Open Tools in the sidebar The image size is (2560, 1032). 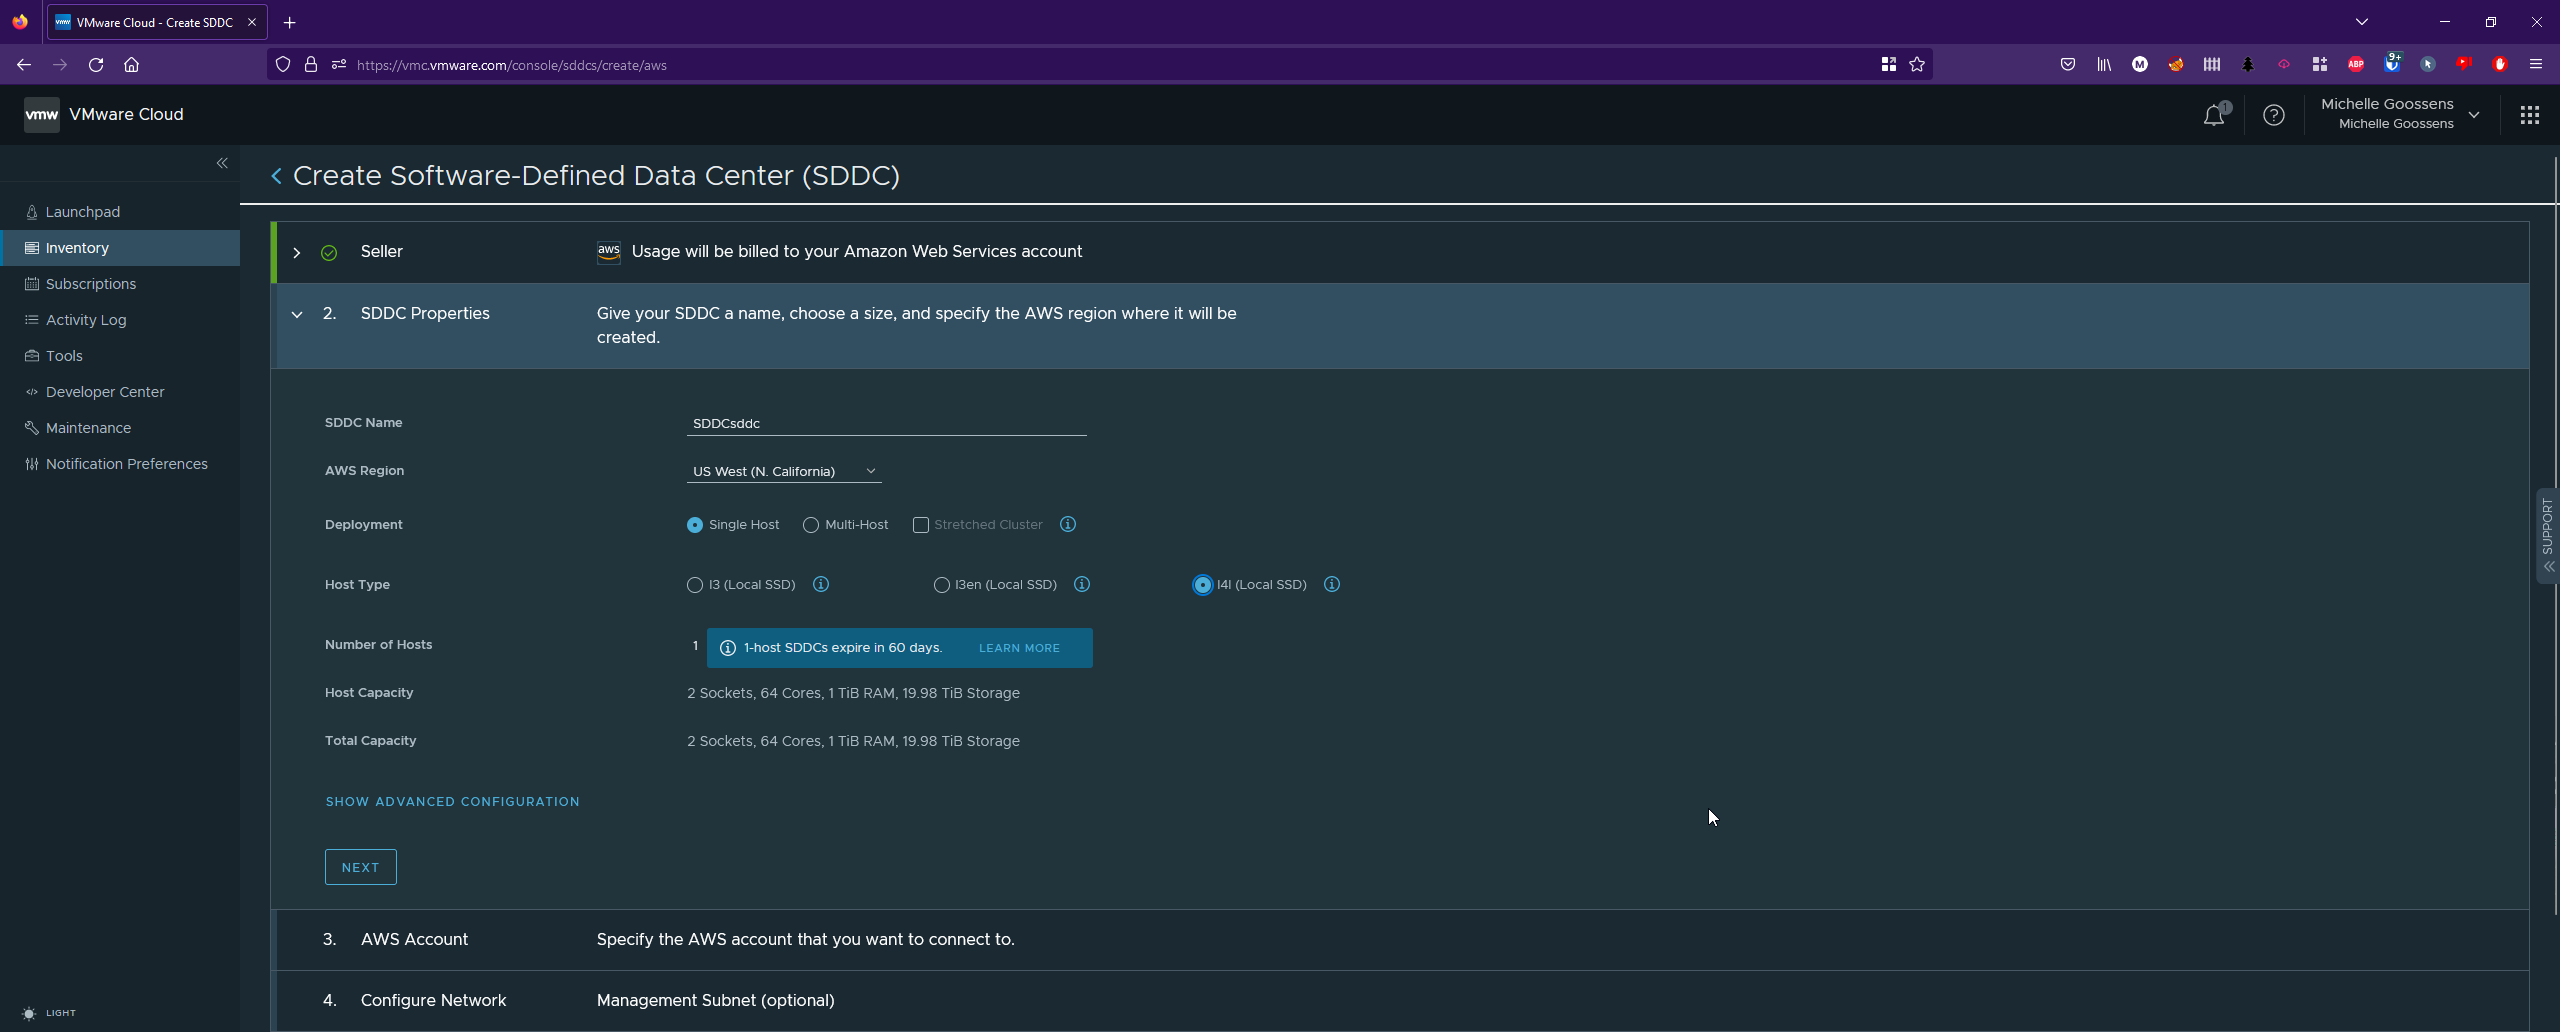(x=64, y=356)
